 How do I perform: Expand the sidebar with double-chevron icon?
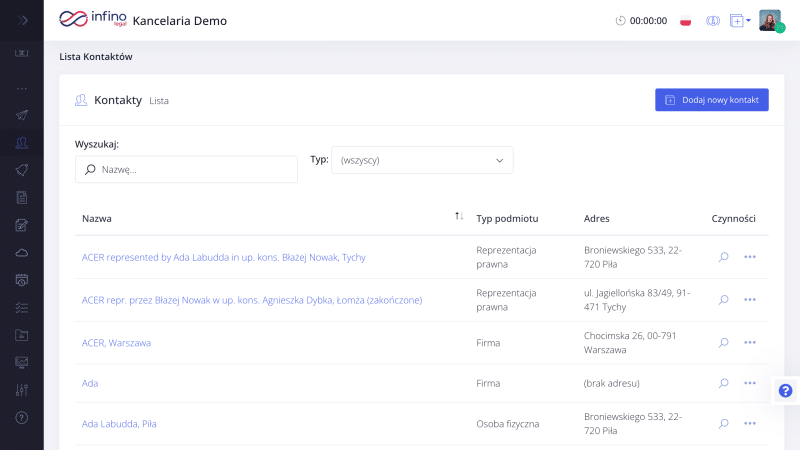(22, 20)
